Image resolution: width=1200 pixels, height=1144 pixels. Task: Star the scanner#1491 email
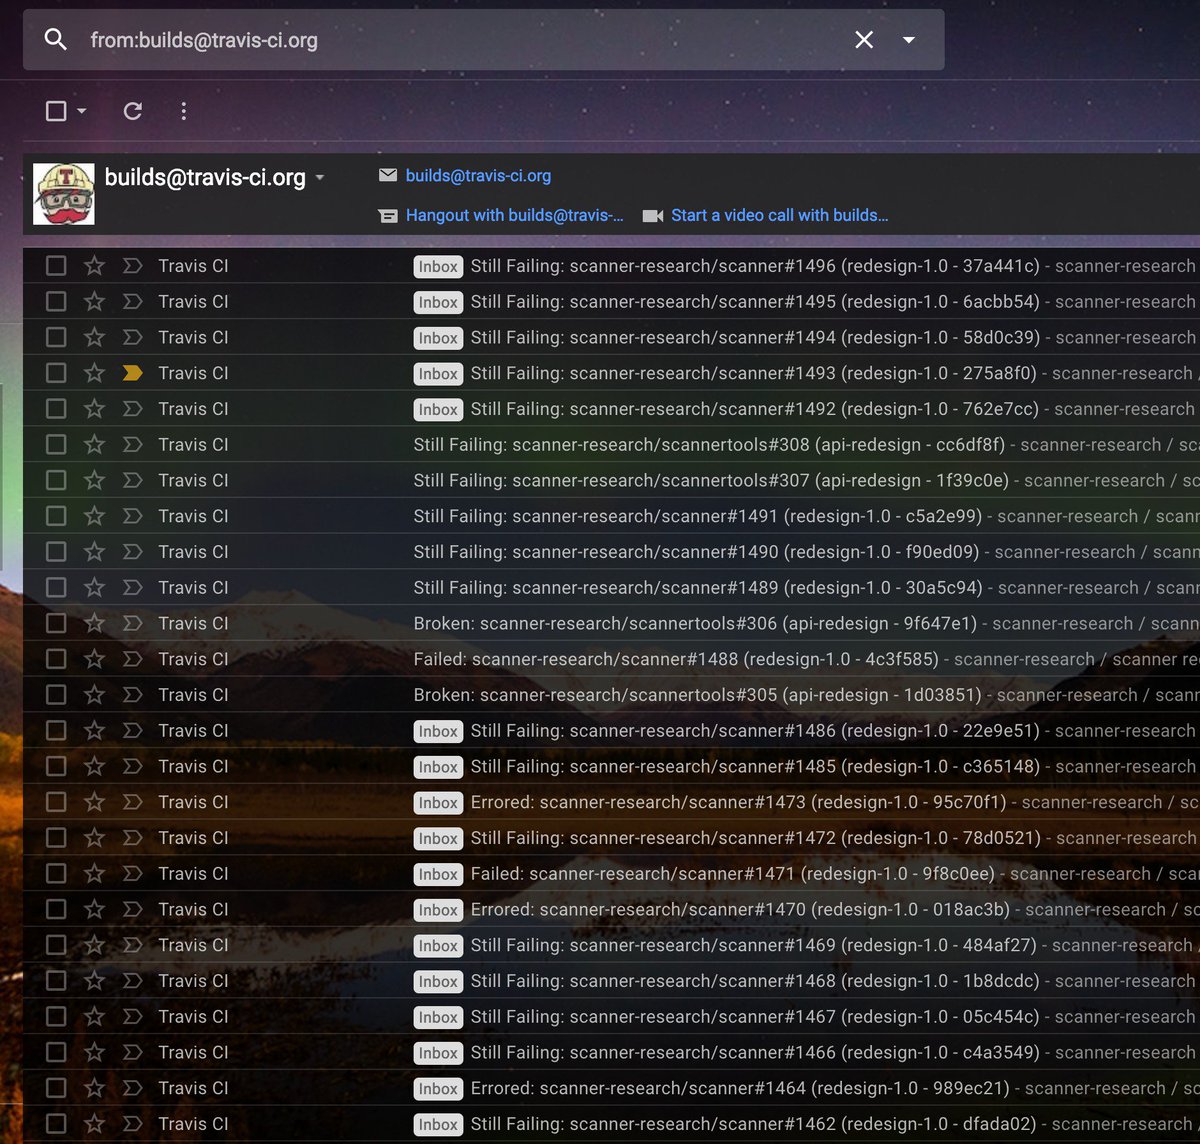(x=94, y=516)
